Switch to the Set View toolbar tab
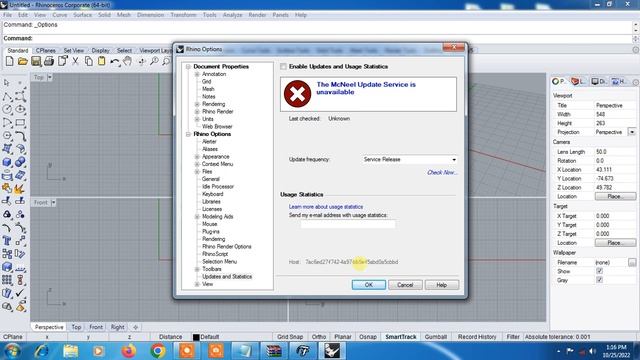640x360 pixels. 73,51
